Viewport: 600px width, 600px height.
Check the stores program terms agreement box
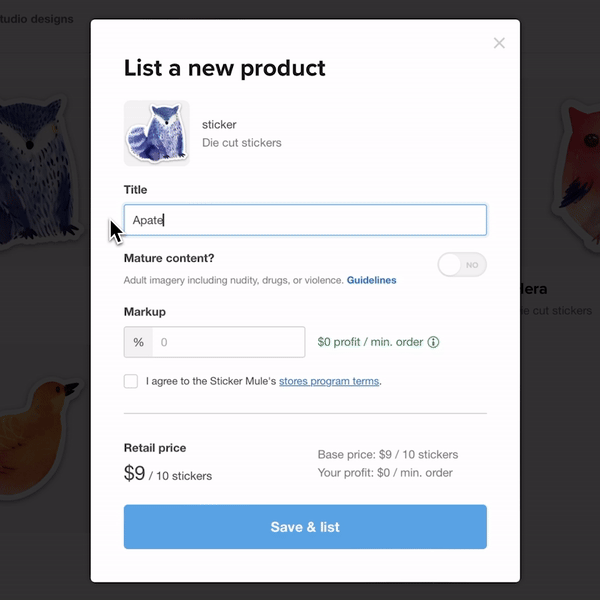click(131, 381)
